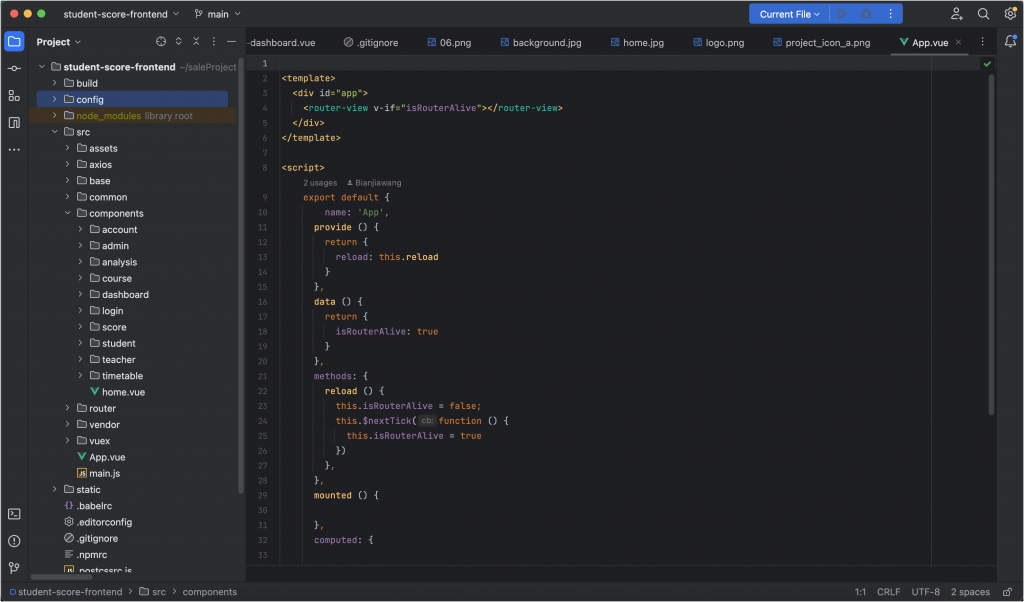The image size is (1024, 602).
Task: Open the Problems tool window icon
Action: [14, 541]
